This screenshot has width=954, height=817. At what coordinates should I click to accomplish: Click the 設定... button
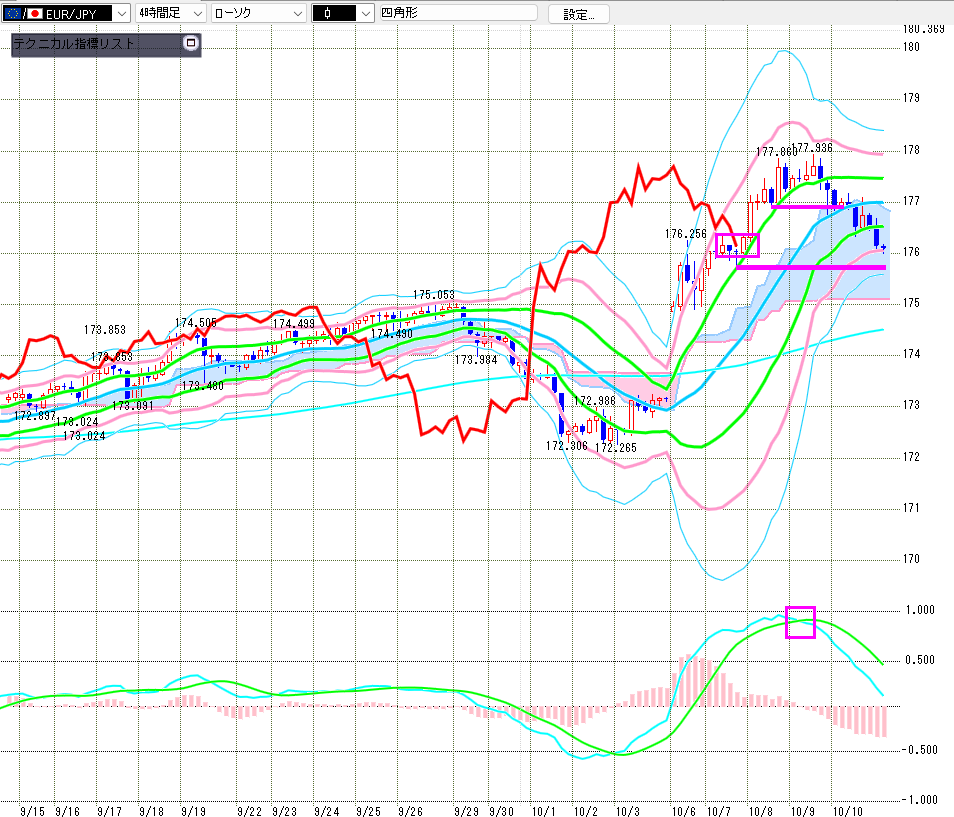585,14
